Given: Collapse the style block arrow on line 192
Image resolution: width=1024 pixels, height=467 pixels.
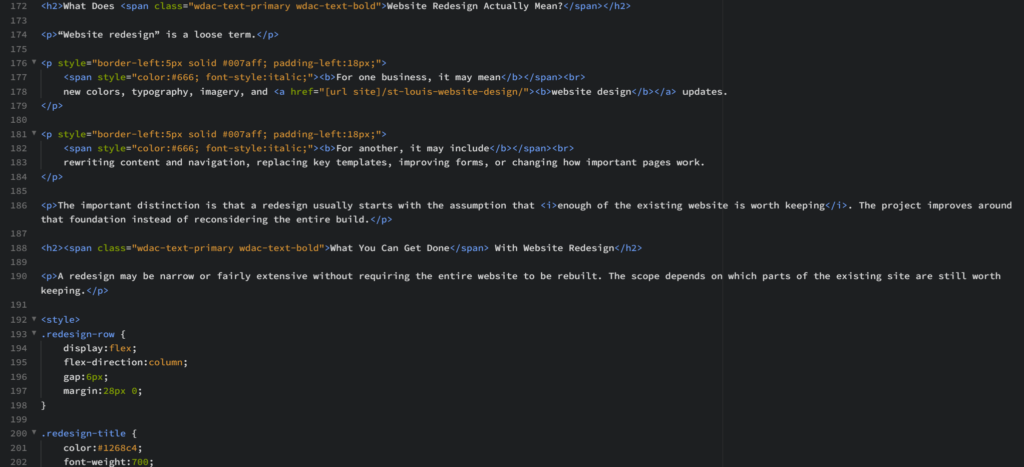Looking at the screenshot, I should point(34,320).
